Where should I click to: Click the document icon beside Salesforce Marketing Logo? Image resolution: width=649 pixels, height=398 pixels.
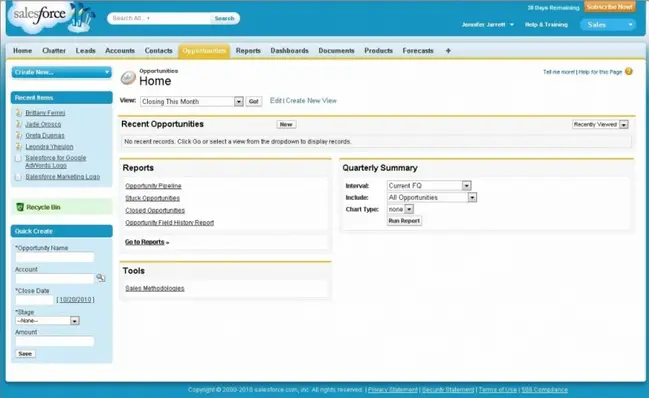pos(18,177)
